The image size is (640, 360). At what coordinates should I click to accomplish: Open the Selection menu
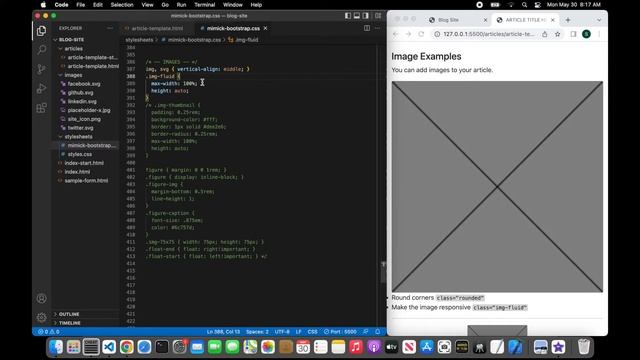point(122,5)
